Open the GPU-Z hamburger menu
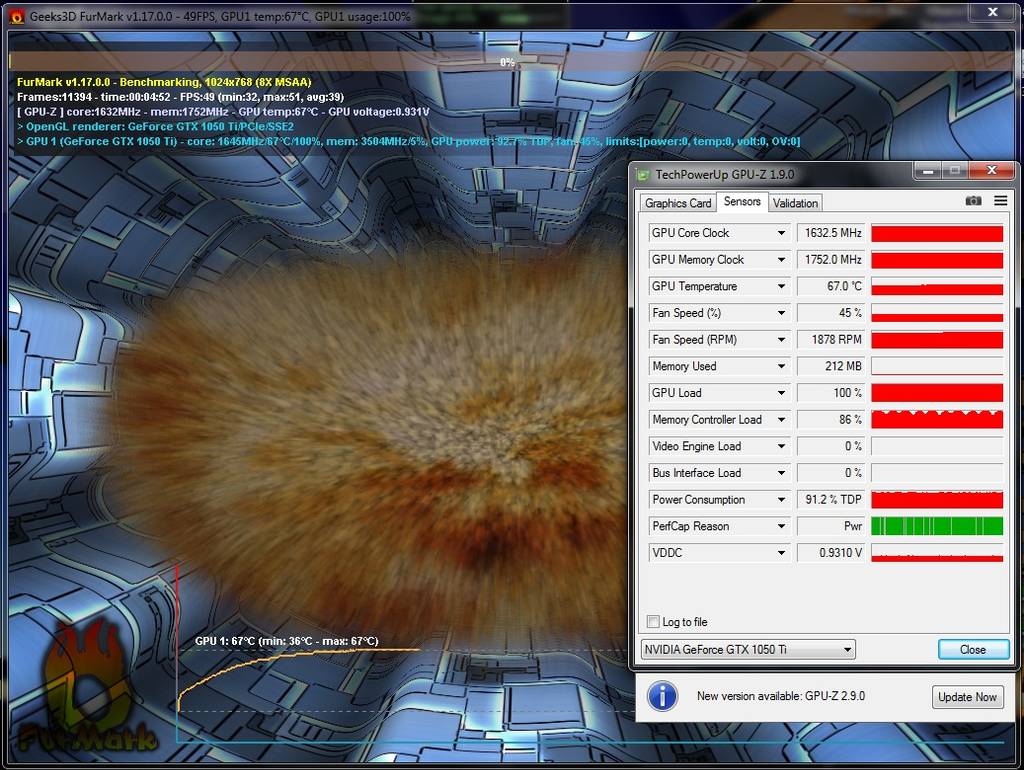 pyautogui.click(x=1000, y=201)
